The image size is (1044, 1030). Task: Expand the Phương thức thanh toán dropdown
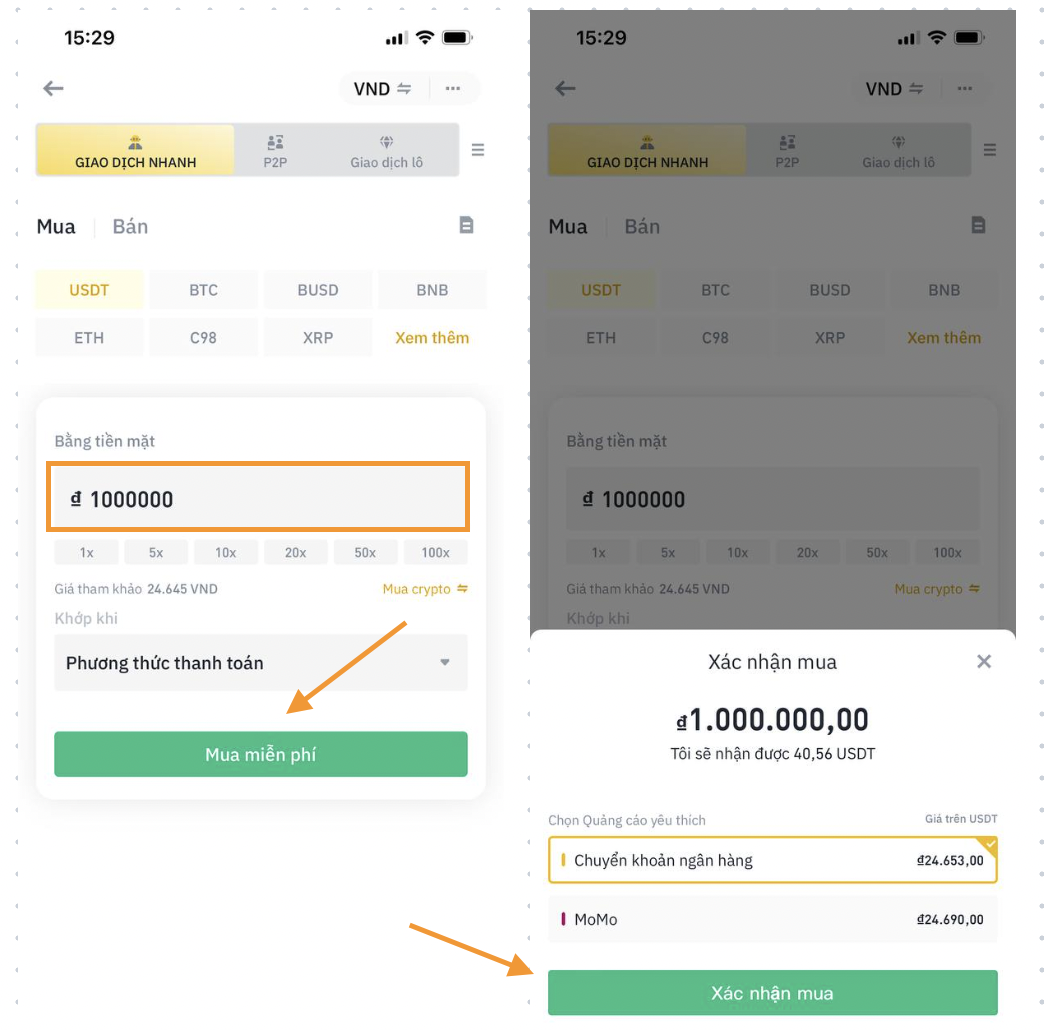[260, 663]
